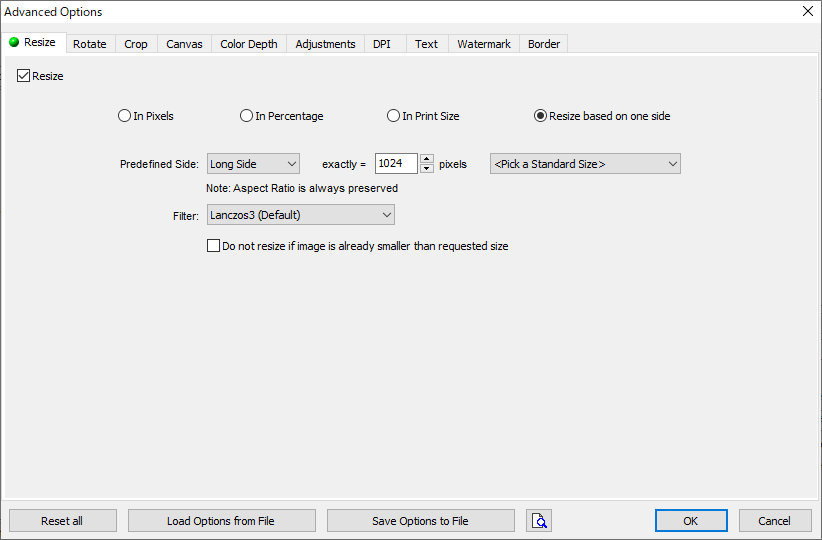Decrease pixel value with down spinner arrow
Image resolution: width=822 pixels, height=540 pixels.
click(427, 168)
